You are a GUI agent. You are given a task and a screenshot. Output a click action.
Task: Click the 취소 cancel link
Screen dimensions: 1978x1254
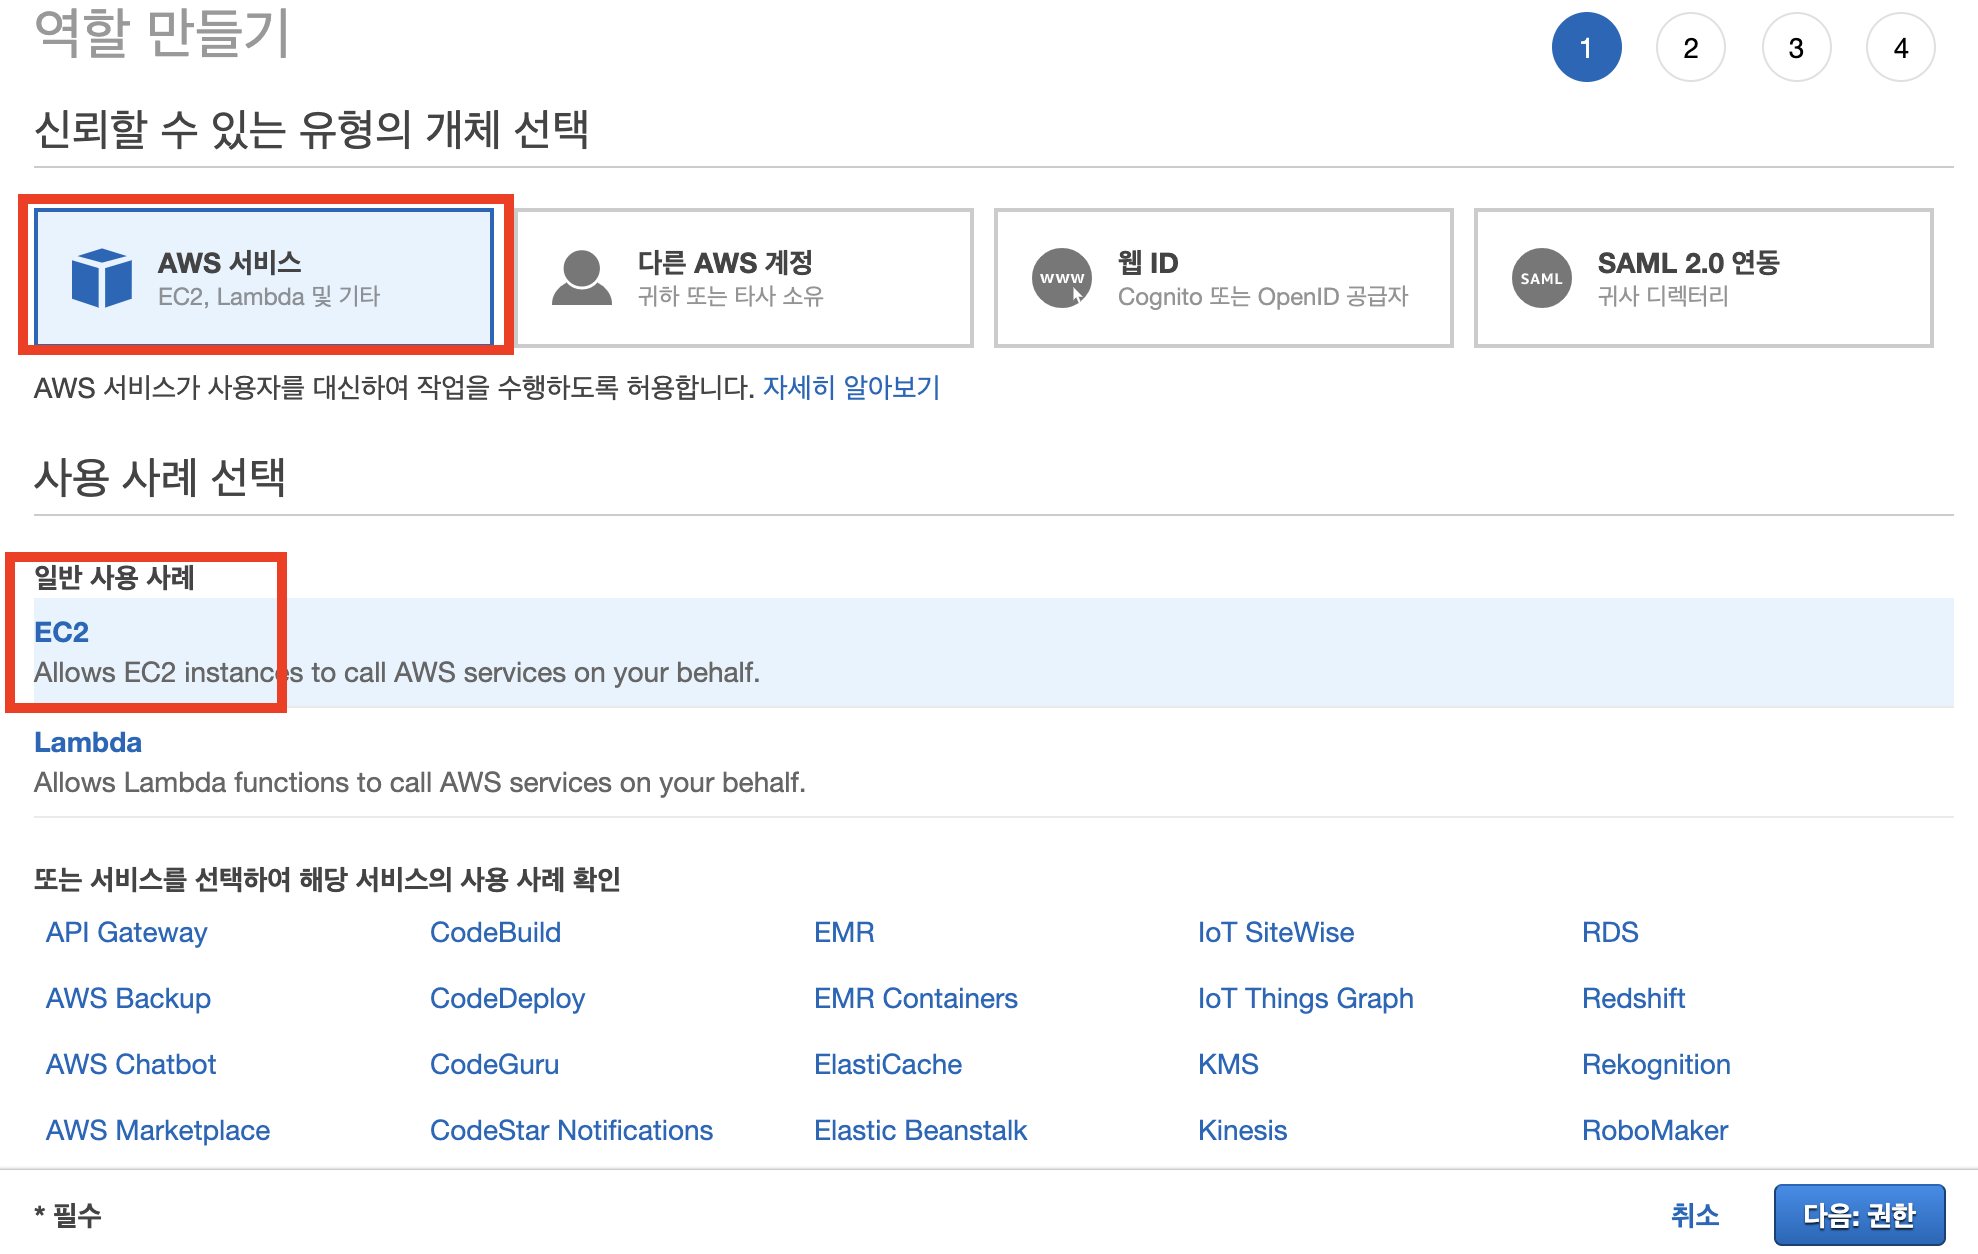[x=1695, y=1215]
